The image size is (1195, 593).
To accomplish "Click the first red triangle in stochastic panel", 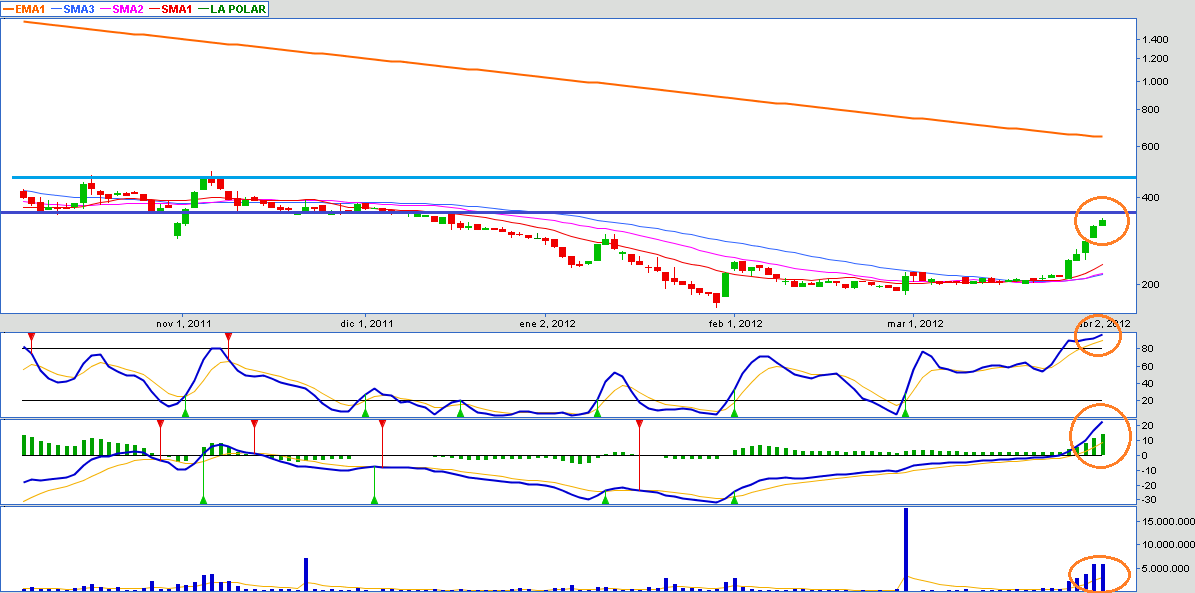I will point(31,336).
